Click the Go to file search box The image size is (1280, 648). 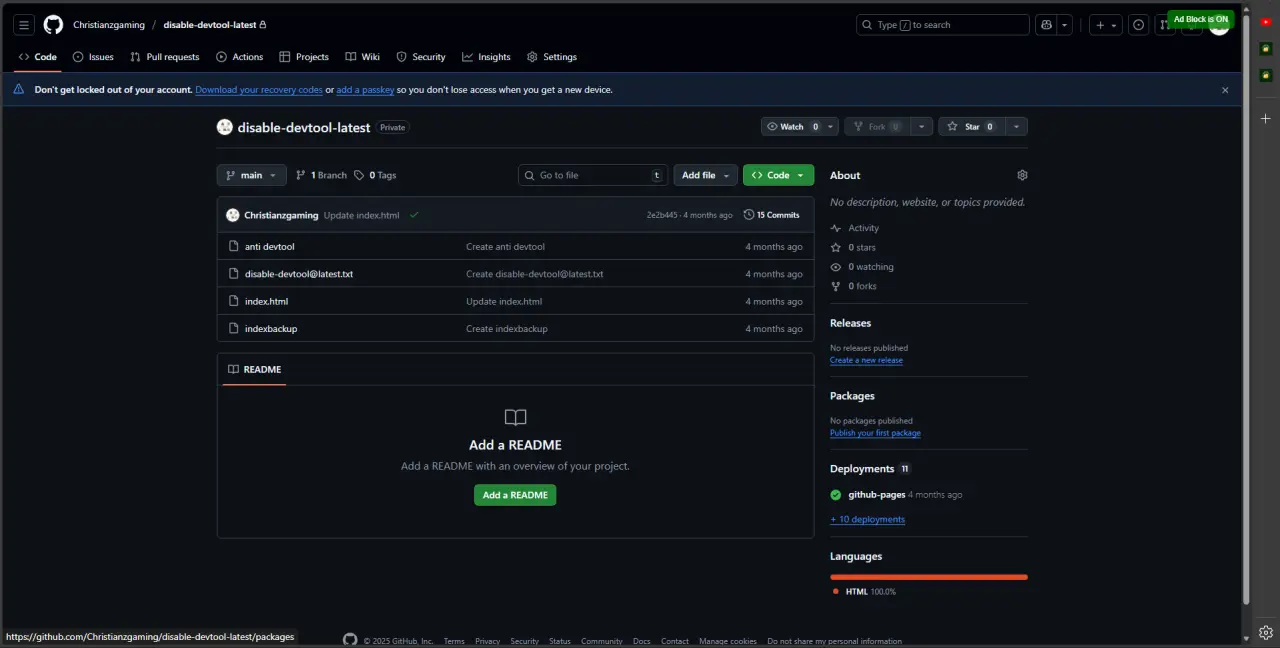(593, 175)
